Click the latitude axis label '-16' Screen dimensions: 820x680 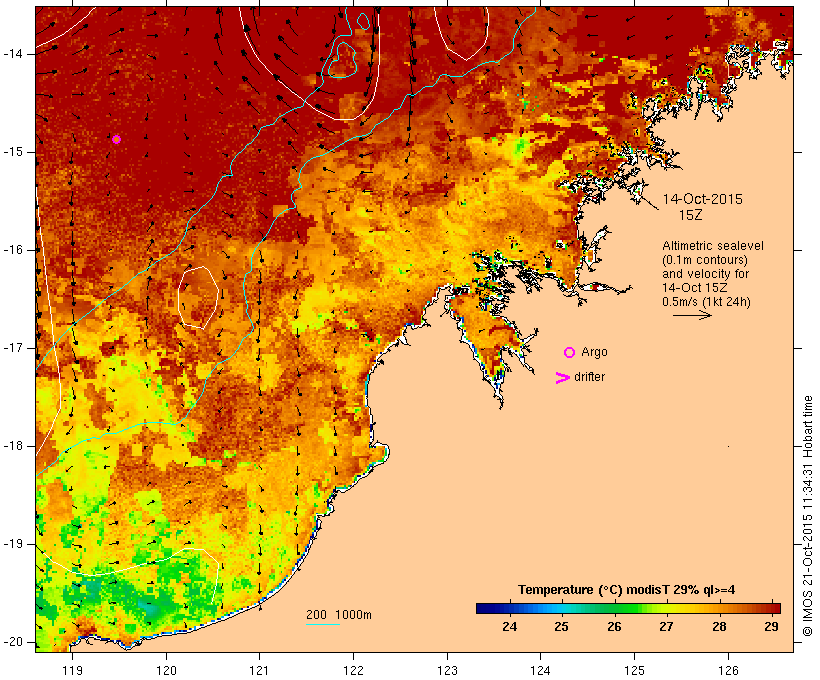pos(13,250)
